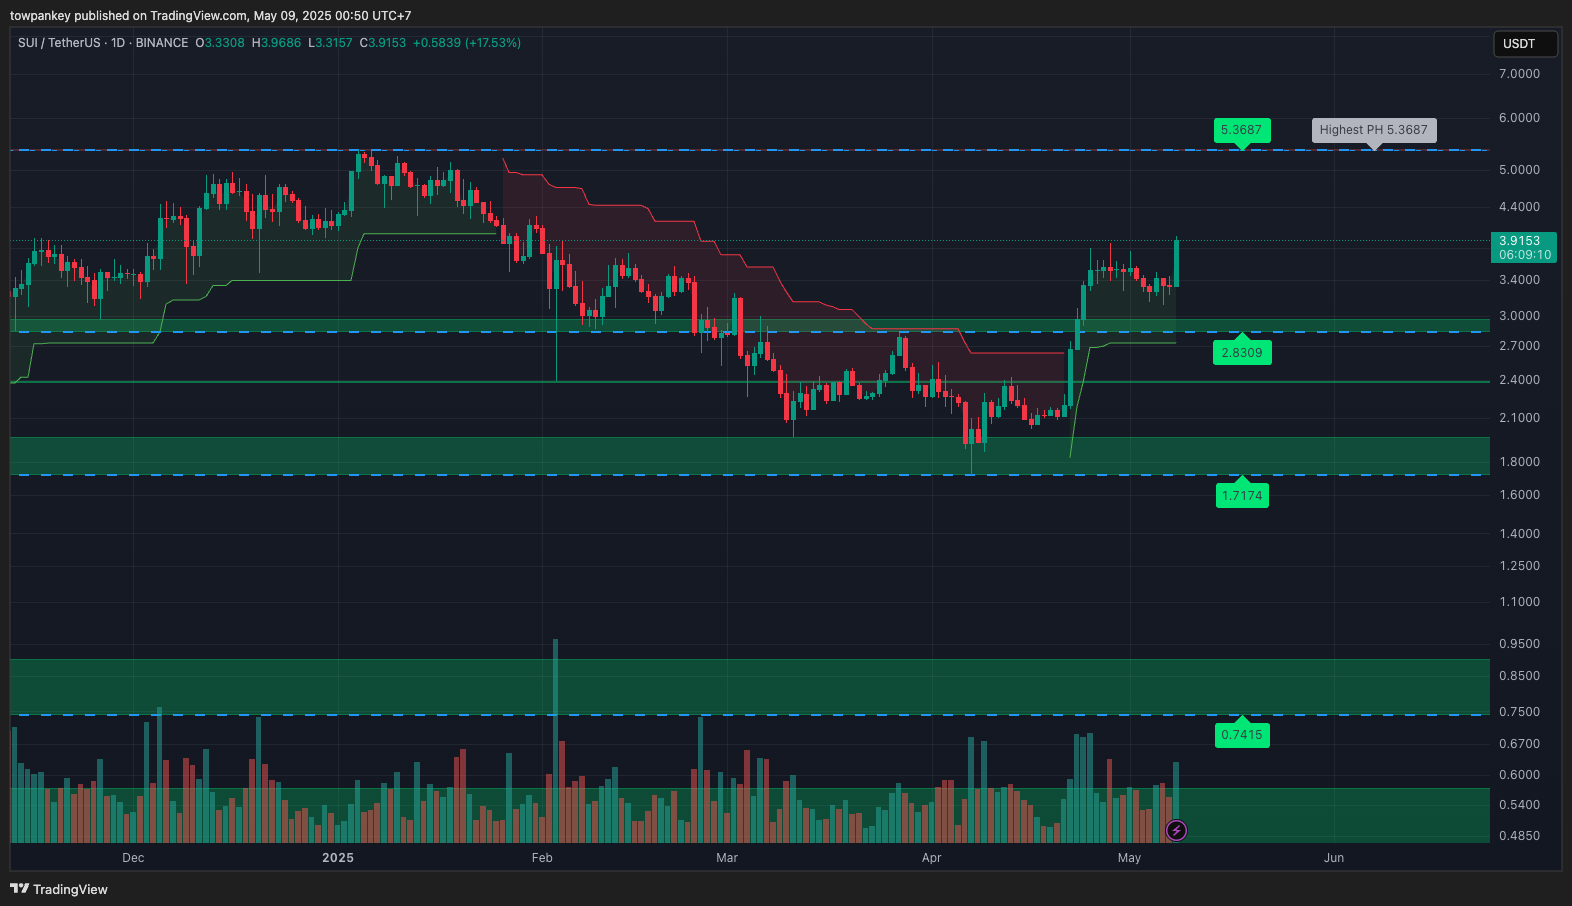1572x906 pixels.
Task: Click the +0.5839 (+17.53%) change value
Action: click(467, 43)
